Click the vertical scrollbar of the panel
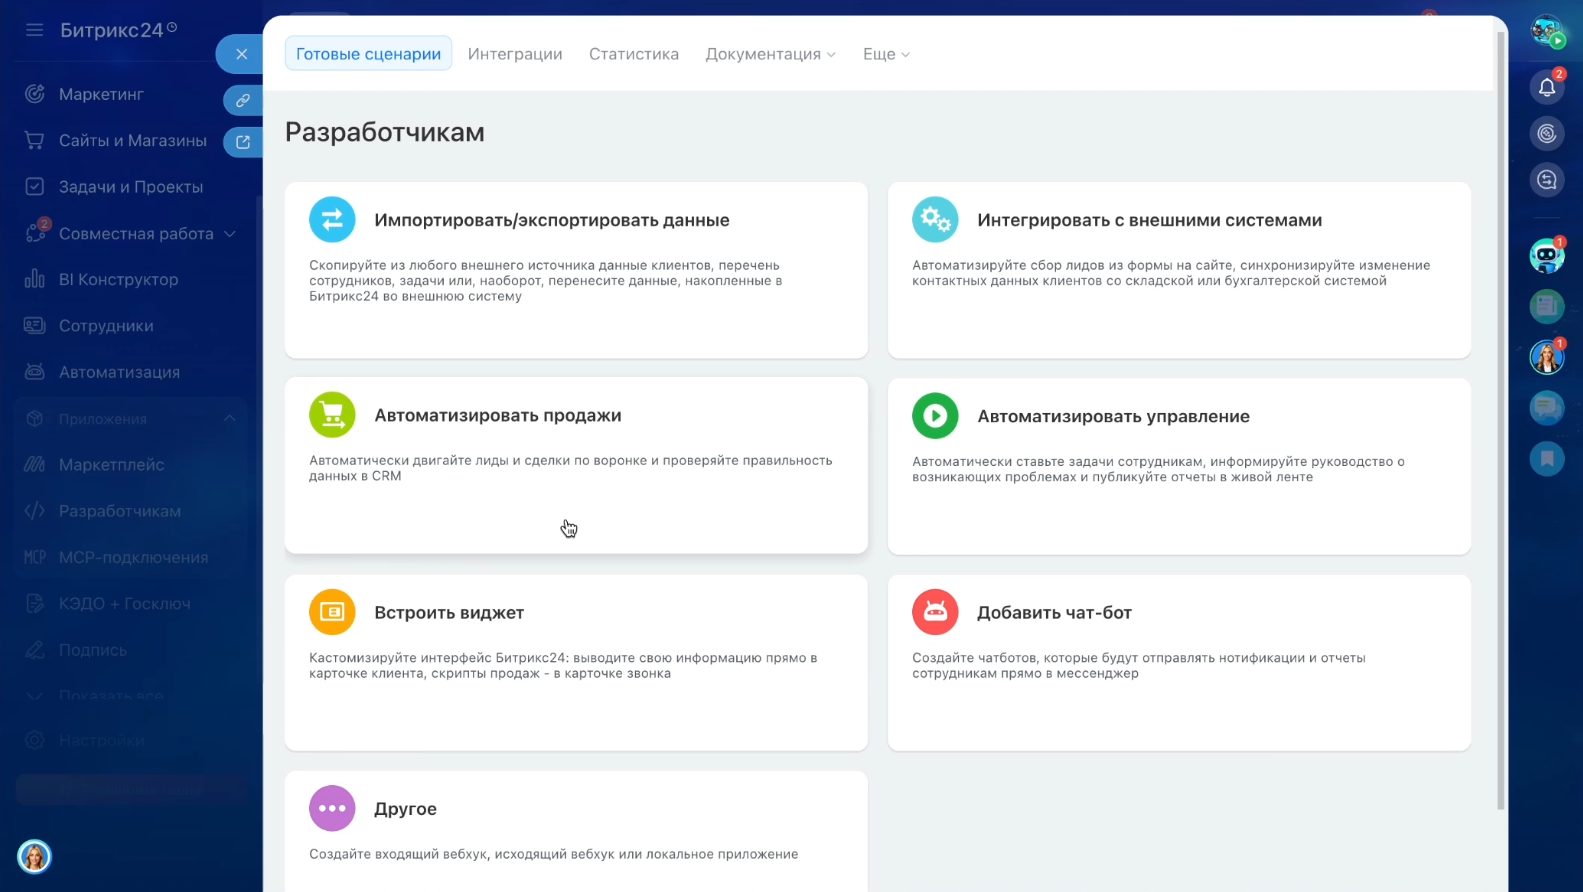Viewport: 1583px width, 892px height. 1500,420
